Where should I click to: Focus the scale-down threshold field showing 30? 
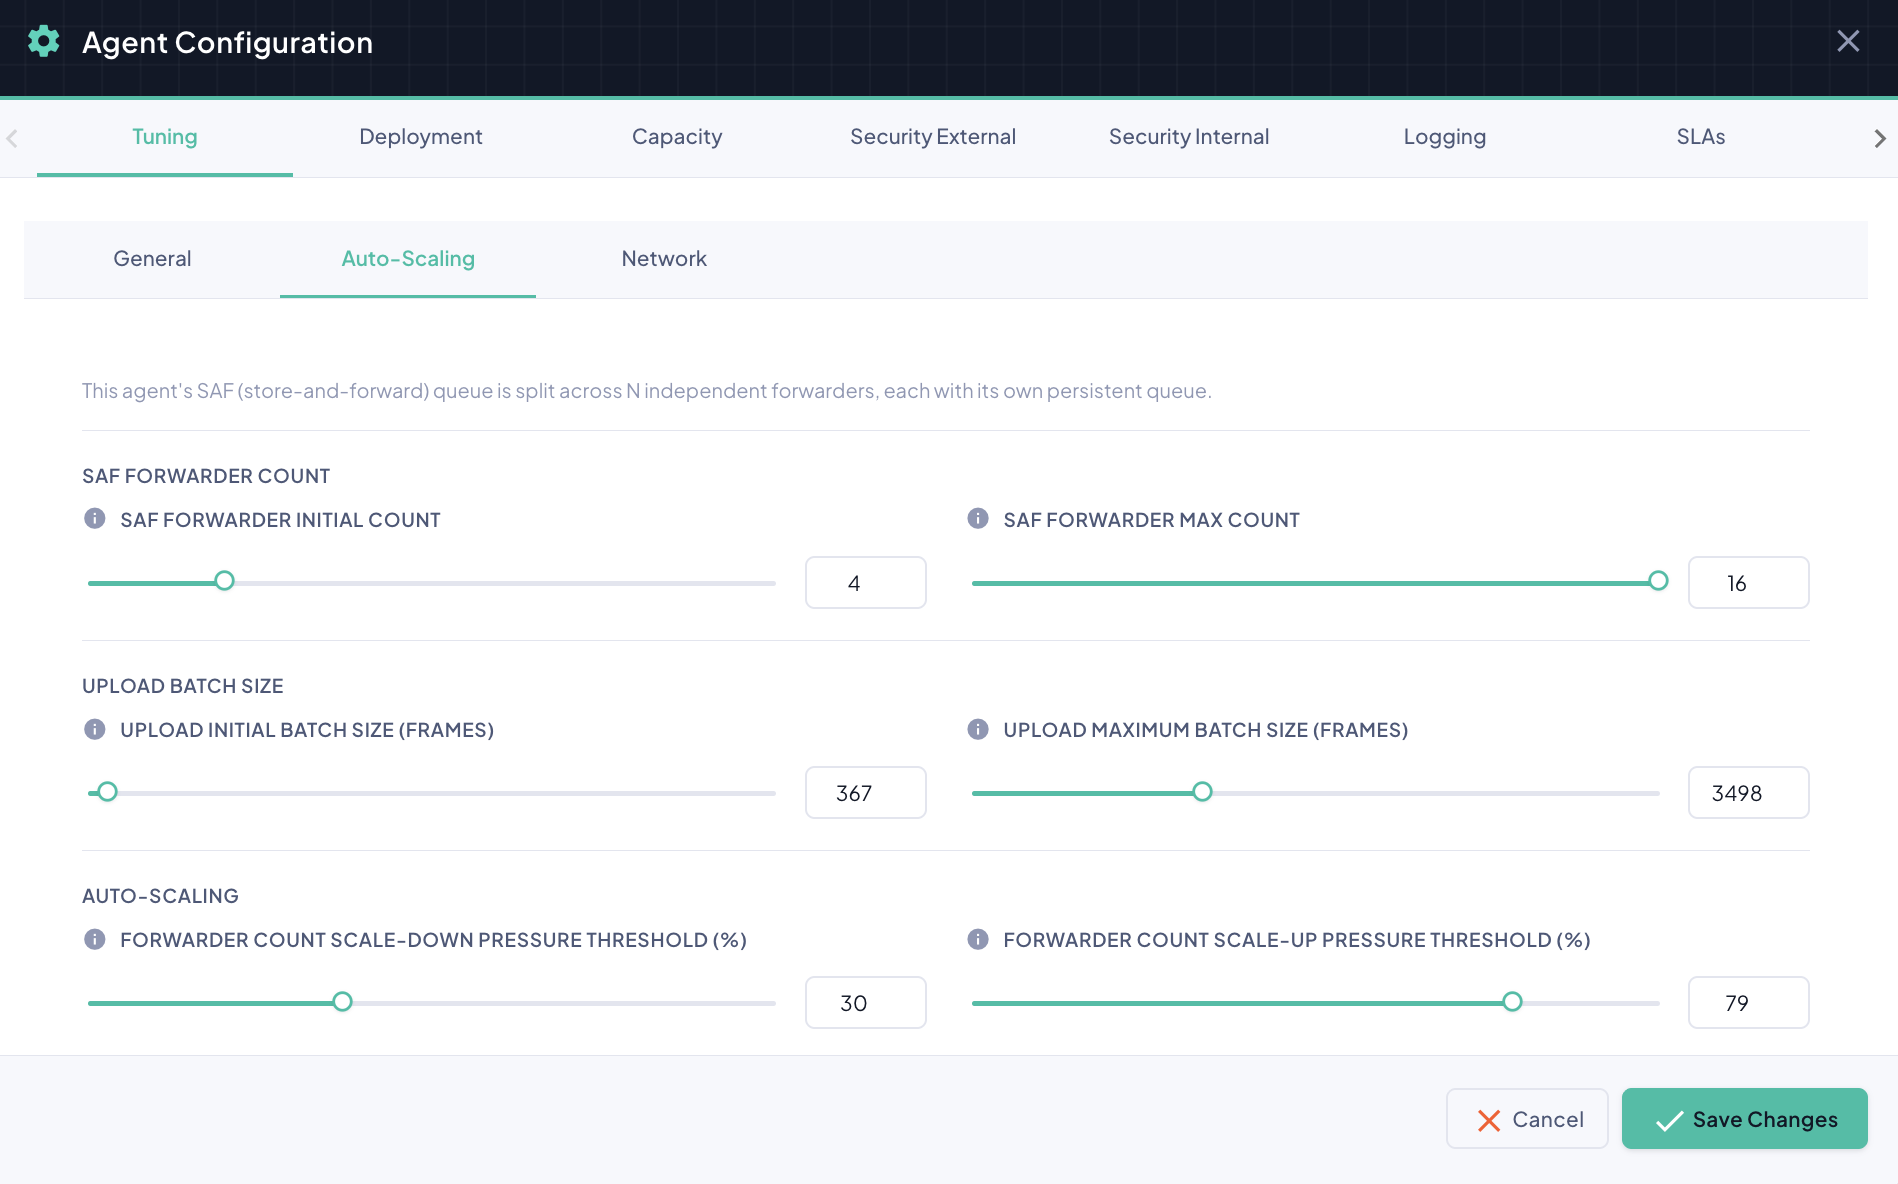pyautogui.click(x=866, y=1003)
